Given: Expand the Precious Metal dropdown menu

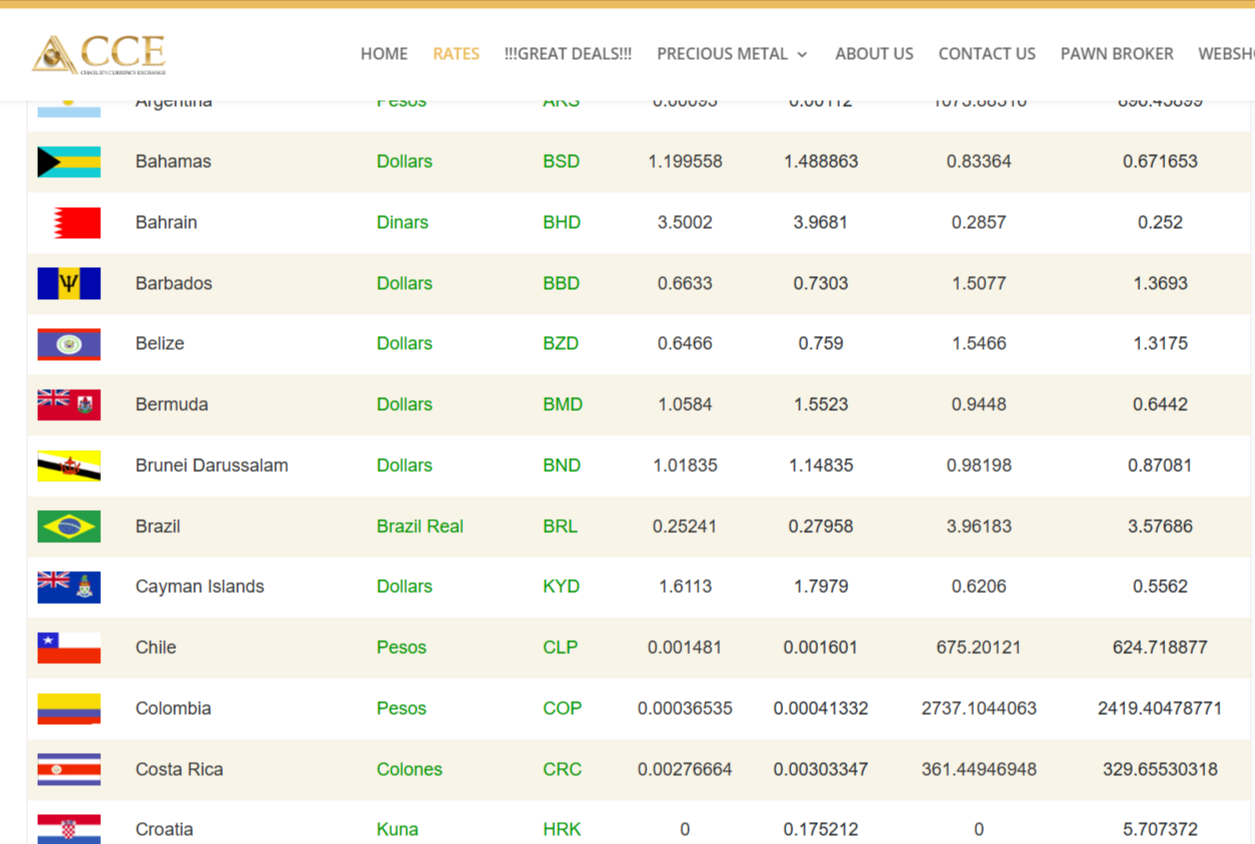Looking at the screenshot, I should (732, 54).
